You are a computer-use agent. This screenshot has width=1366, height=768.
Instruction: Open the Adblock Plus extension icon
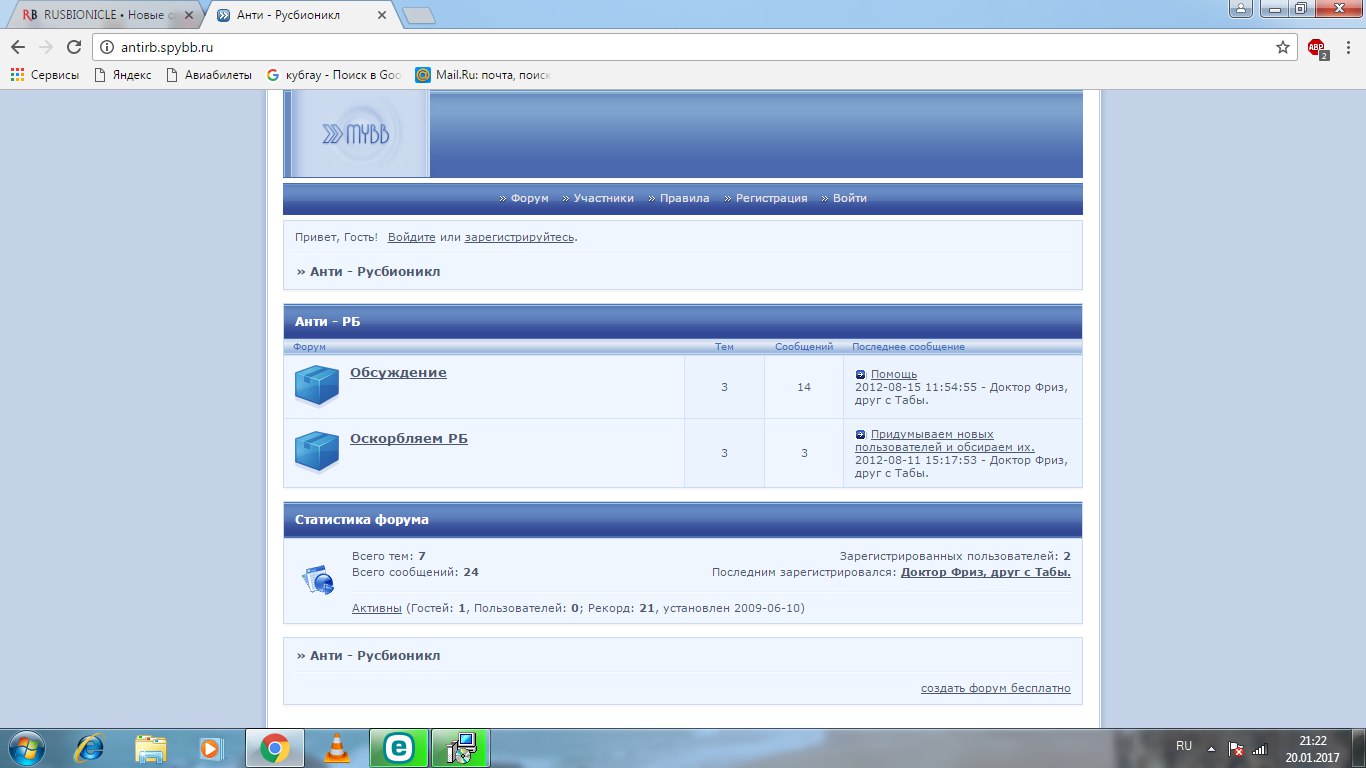click(1317, 48)
